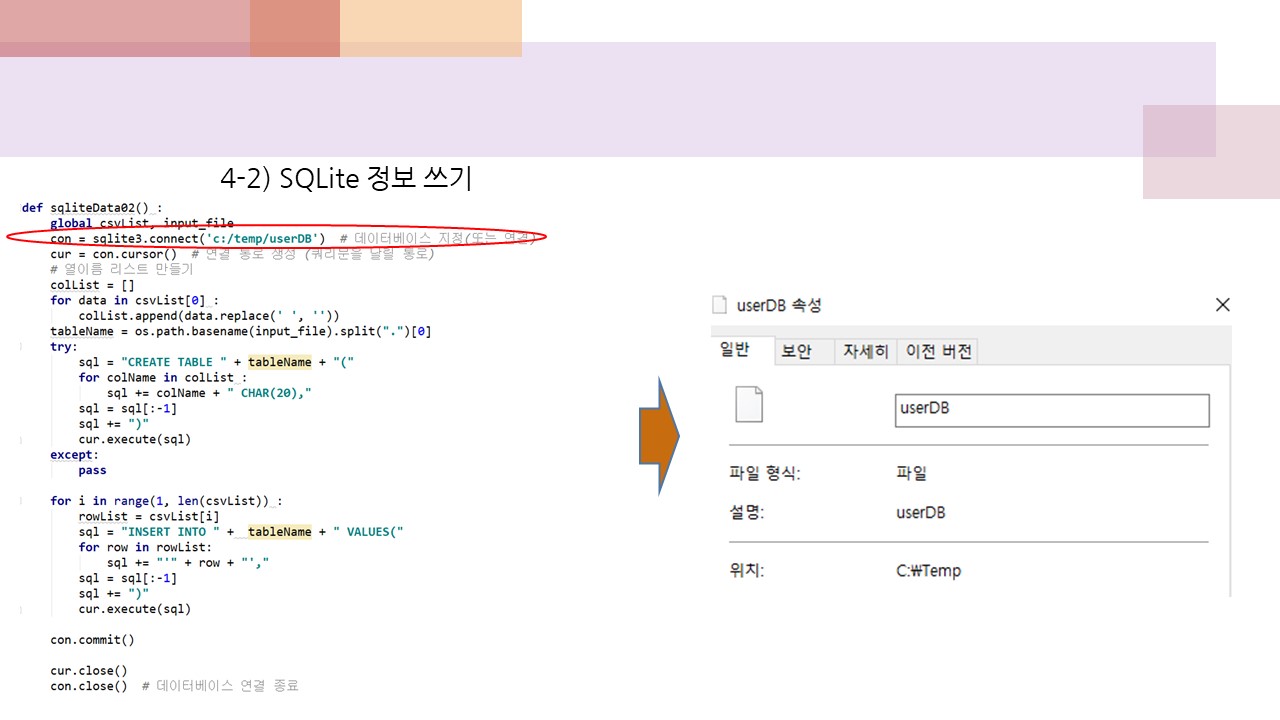View the 이전 버전 tab
The image size is (1280, 720).
coord(938,351)
